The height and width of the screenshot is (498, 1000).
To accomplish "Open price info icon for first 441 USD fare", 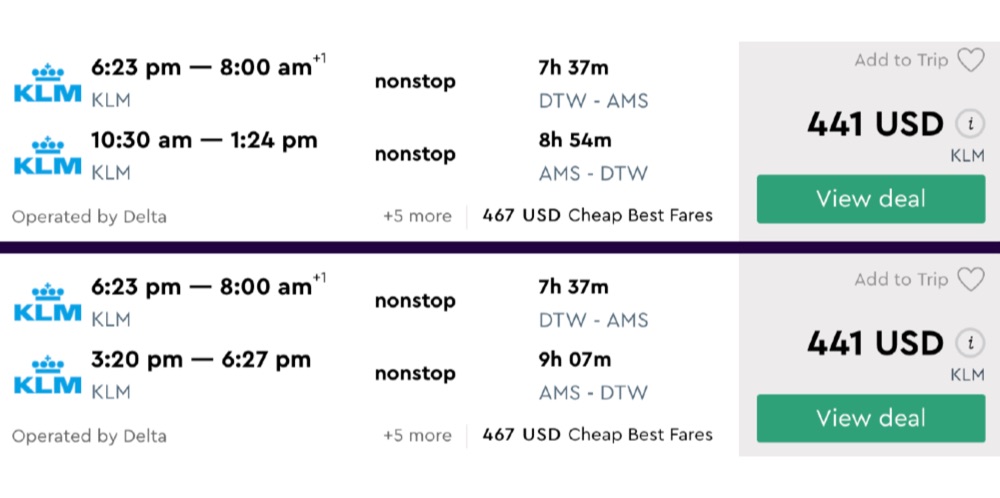I will pos(967,124).
